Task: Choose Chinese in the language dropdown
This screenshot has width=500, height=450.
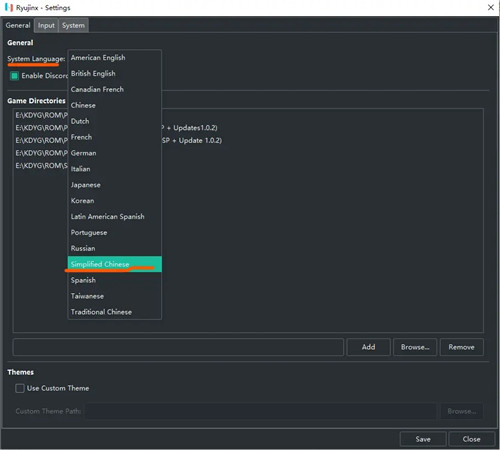Action: point(115,105)
